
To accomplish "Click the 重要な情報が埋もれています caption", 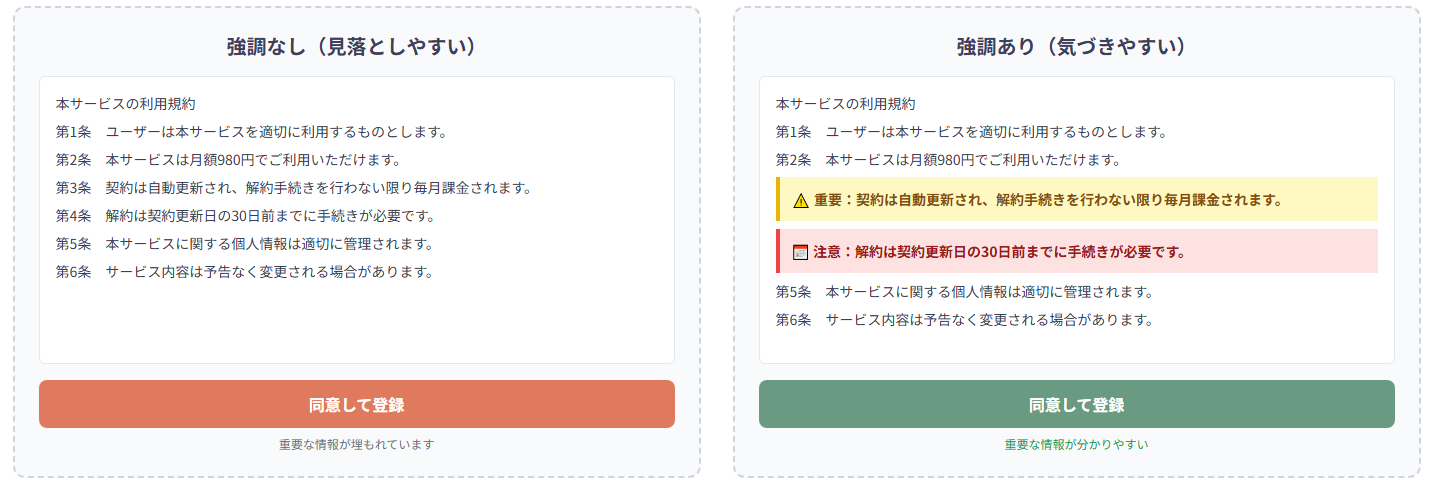I will tap(357, 444).
